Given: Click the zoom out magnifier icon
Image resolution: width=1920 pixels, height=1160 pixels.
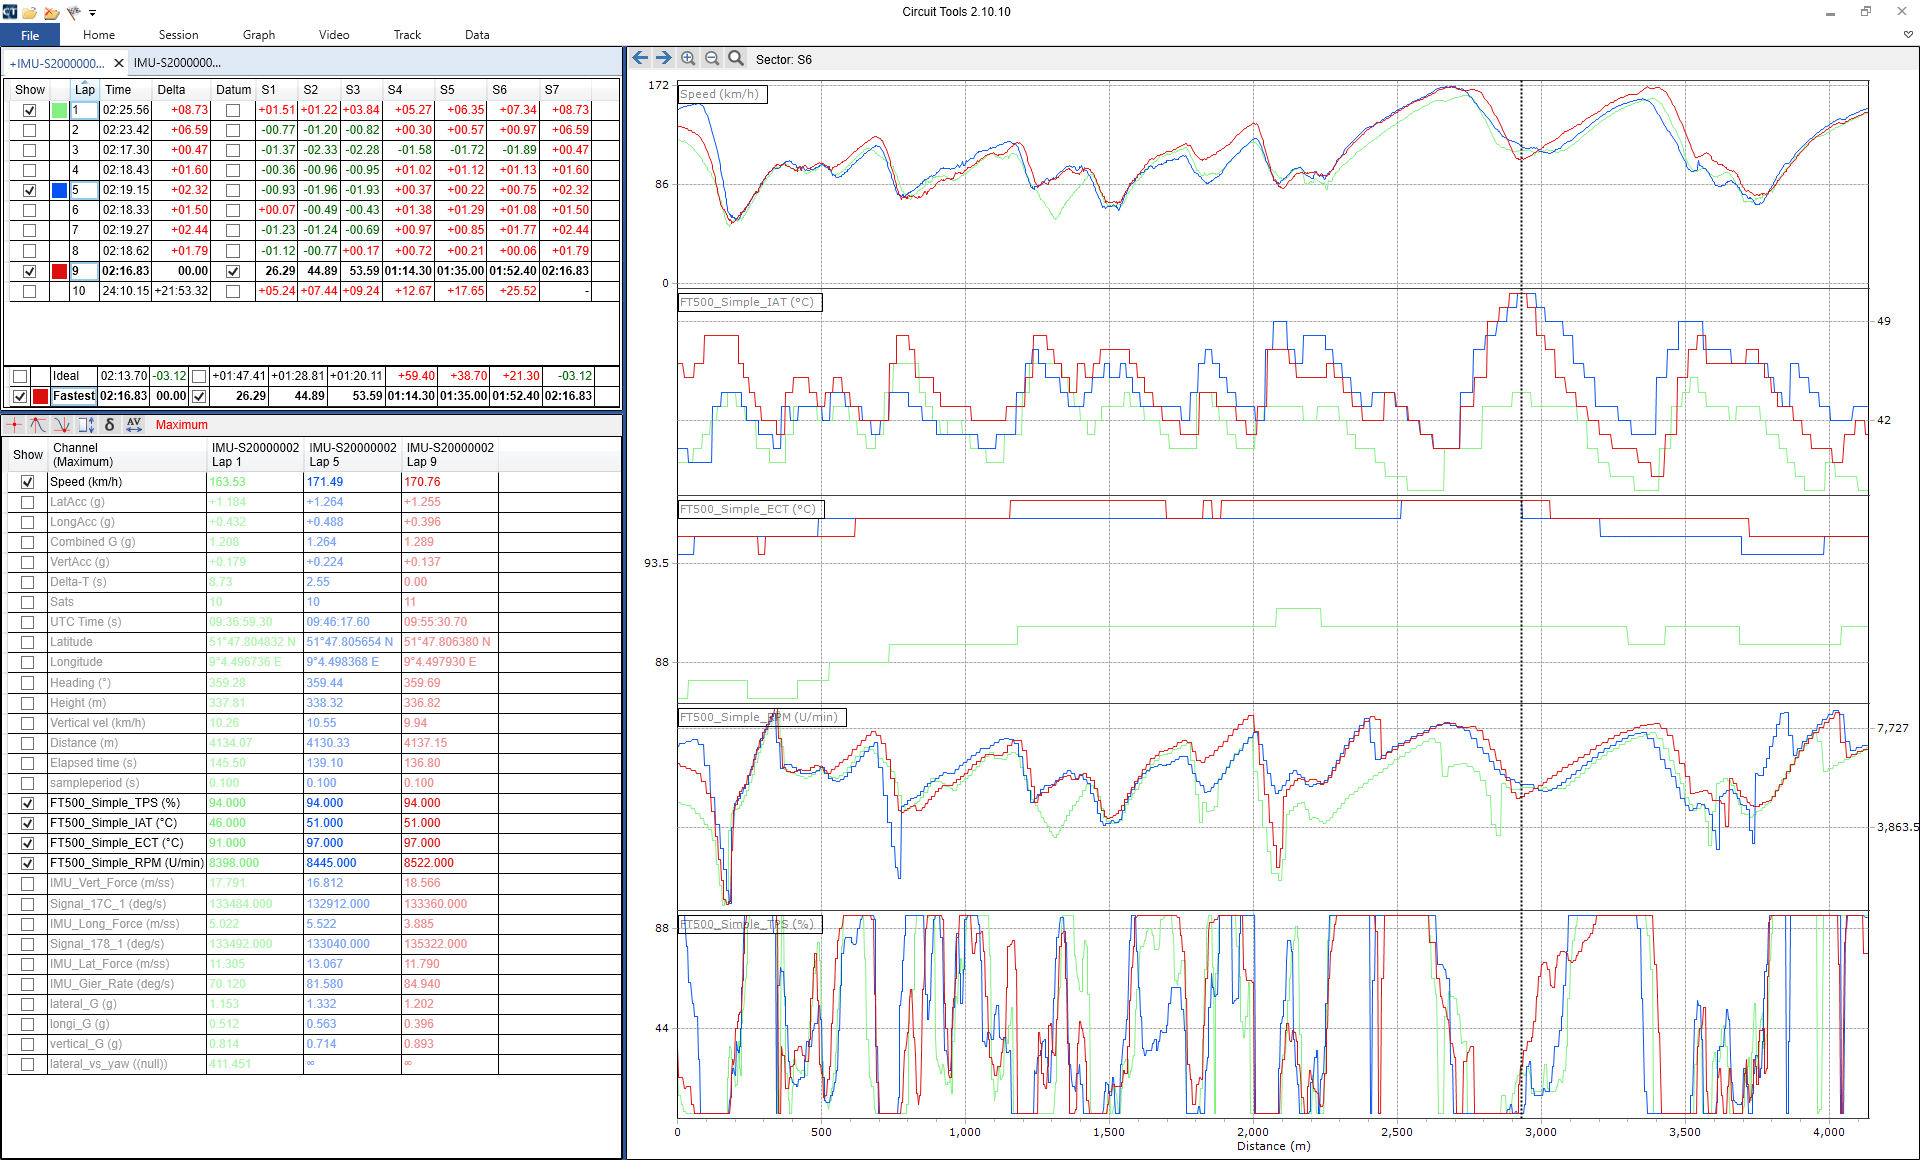Looking at the screenshot, I should point(712,58).
